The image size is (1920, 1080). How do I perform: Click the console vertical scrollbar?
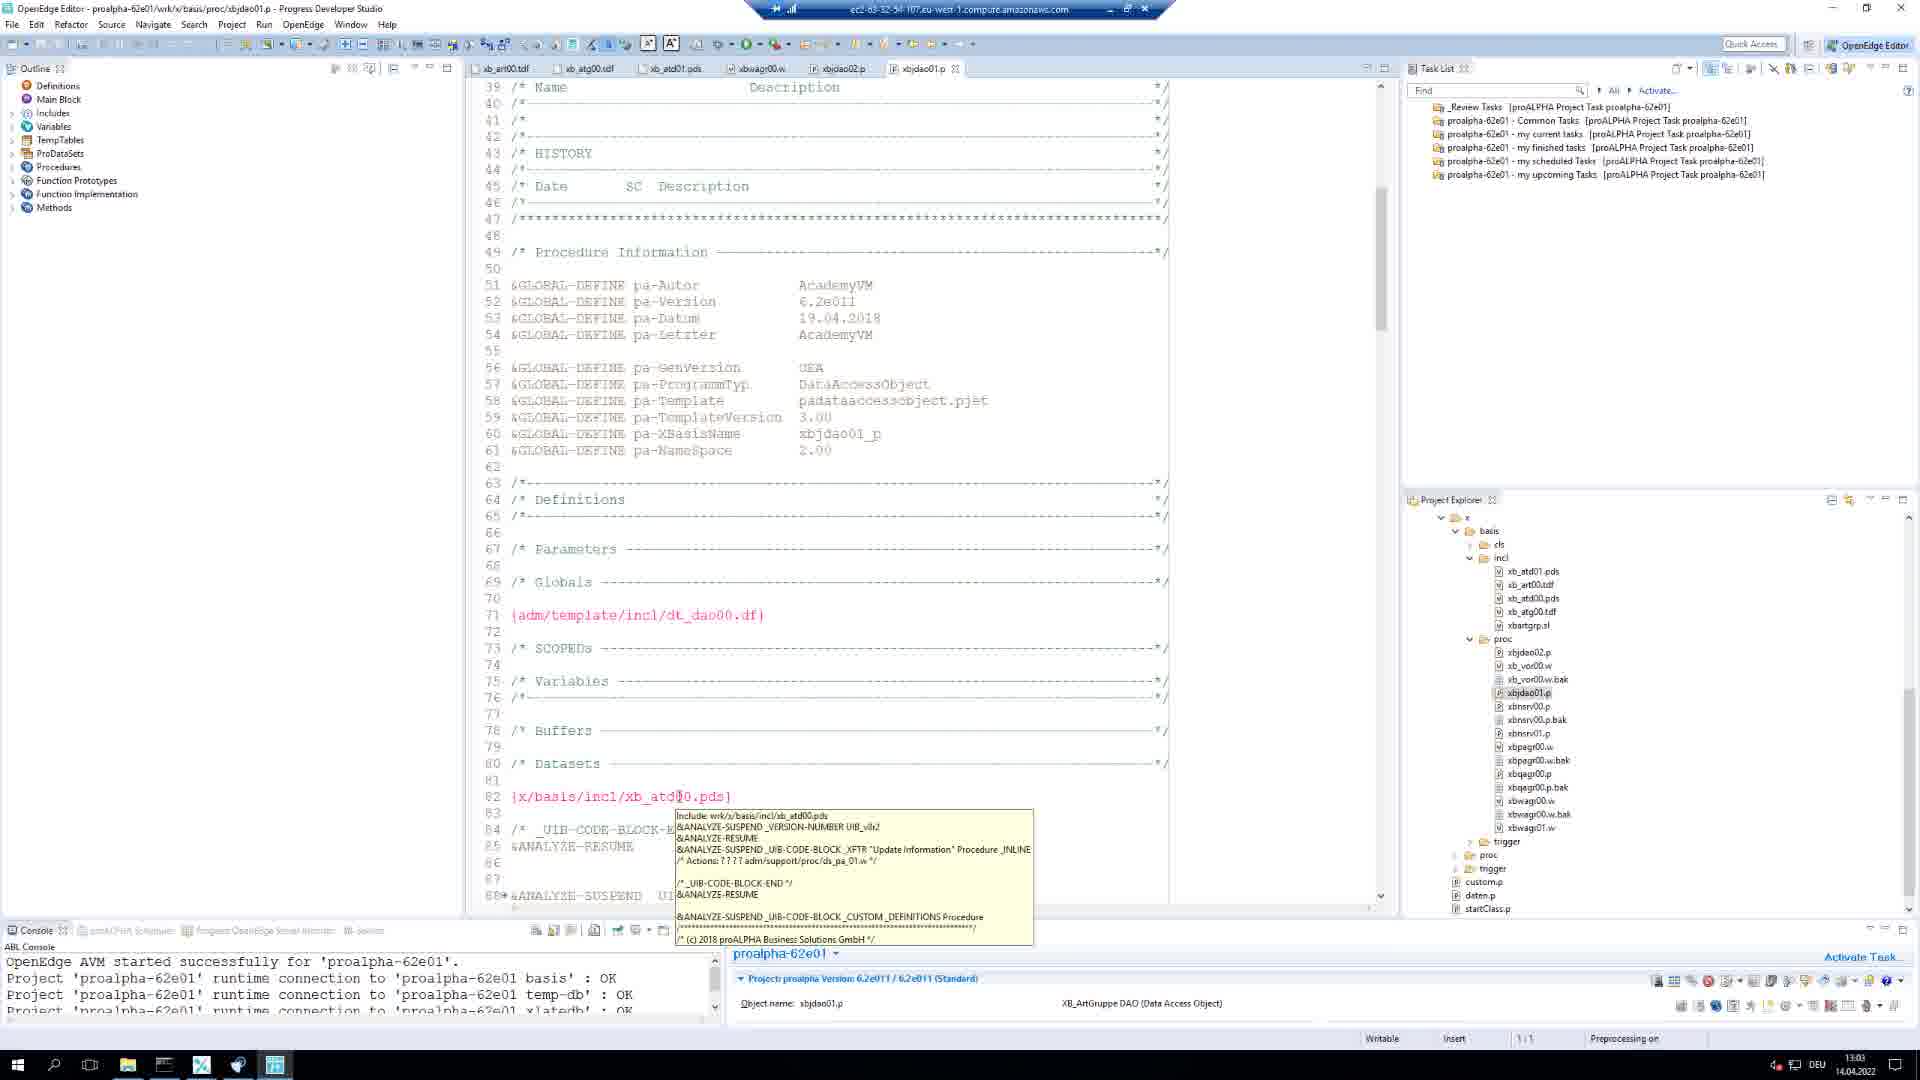click(714, 981)
